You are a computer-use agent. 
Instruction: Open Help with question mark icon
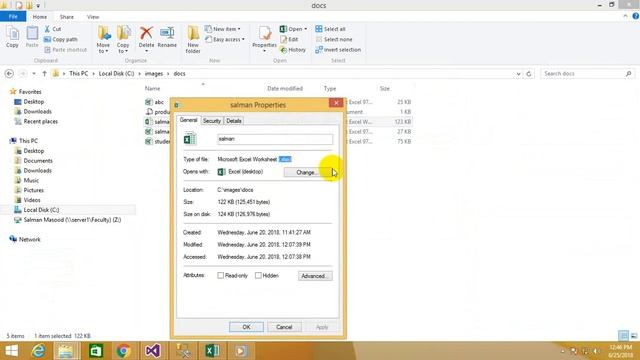636,16
